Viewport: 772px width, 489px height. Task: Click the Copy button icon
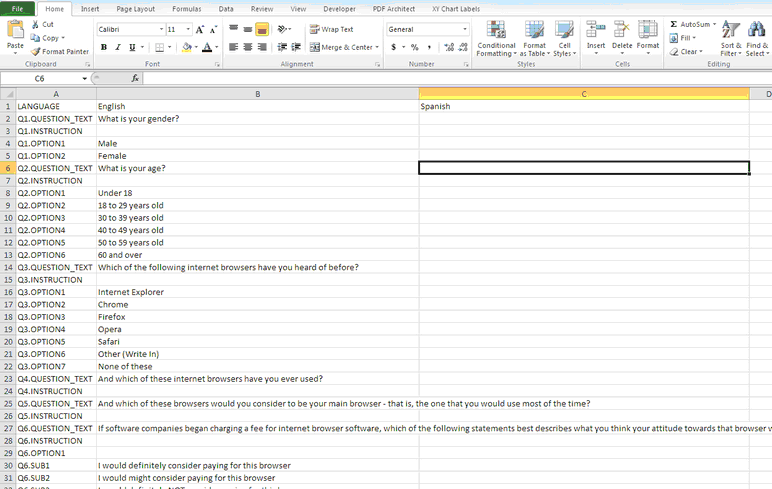tap(35, 38)
